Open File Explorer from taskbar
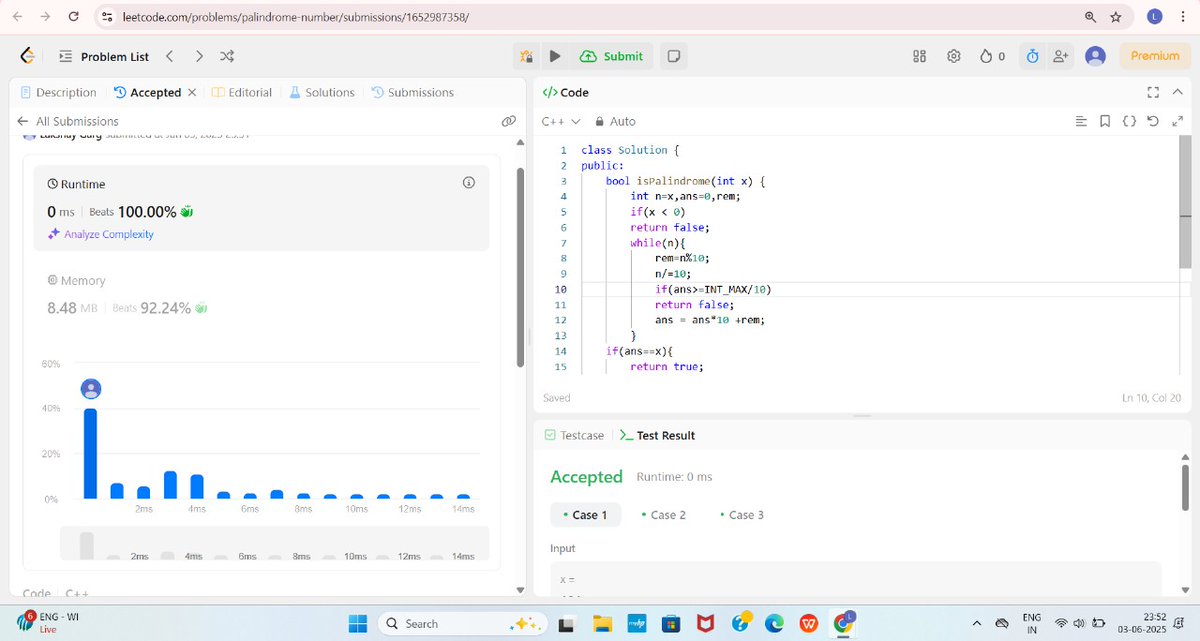The height and width of the screenshot is (641, 1200). 601,623
